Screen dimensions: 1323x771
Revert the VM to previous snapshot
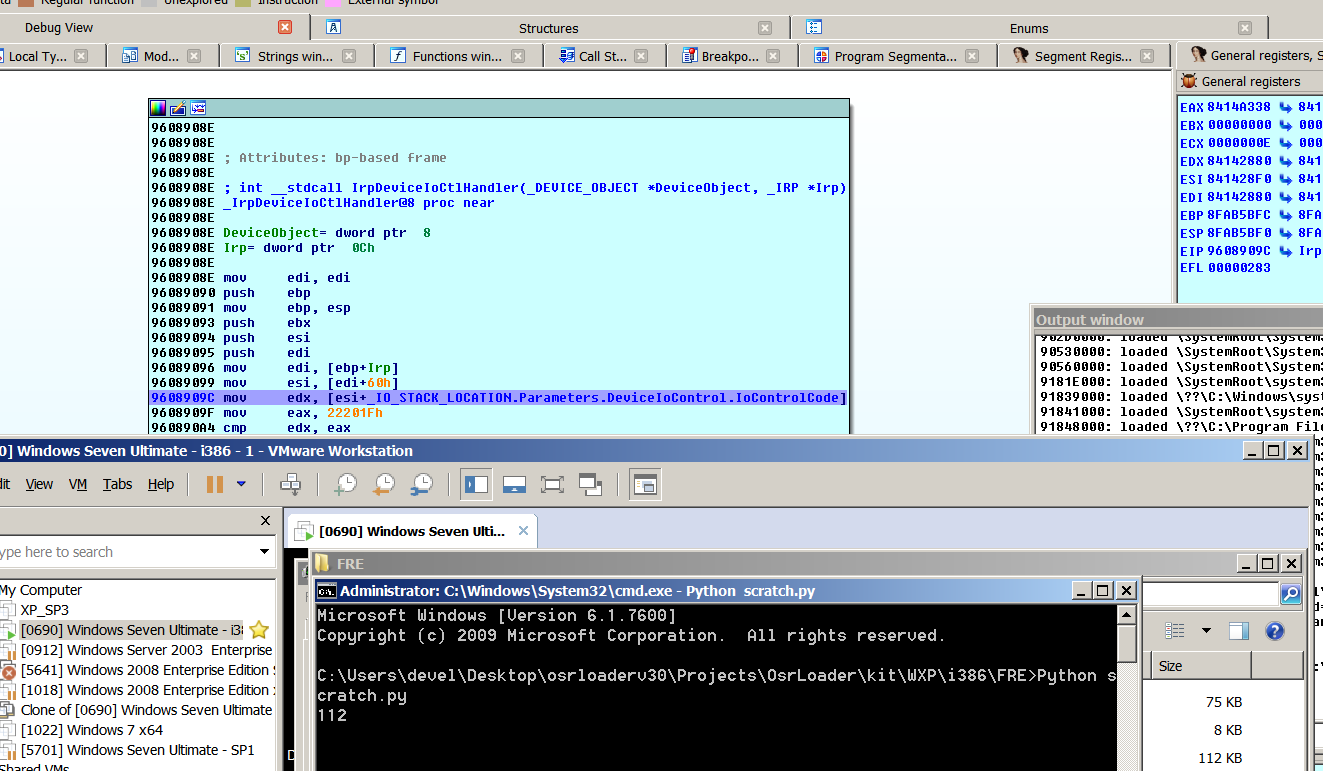384,485
